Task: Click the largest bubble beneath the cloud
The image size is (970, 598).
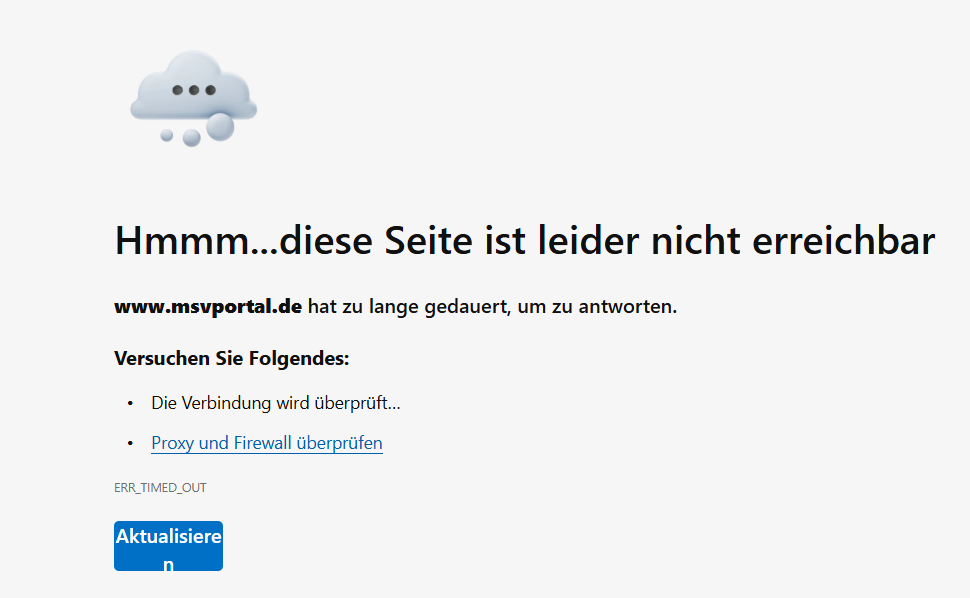Action: pyautogui.click(x=220, y=126)
